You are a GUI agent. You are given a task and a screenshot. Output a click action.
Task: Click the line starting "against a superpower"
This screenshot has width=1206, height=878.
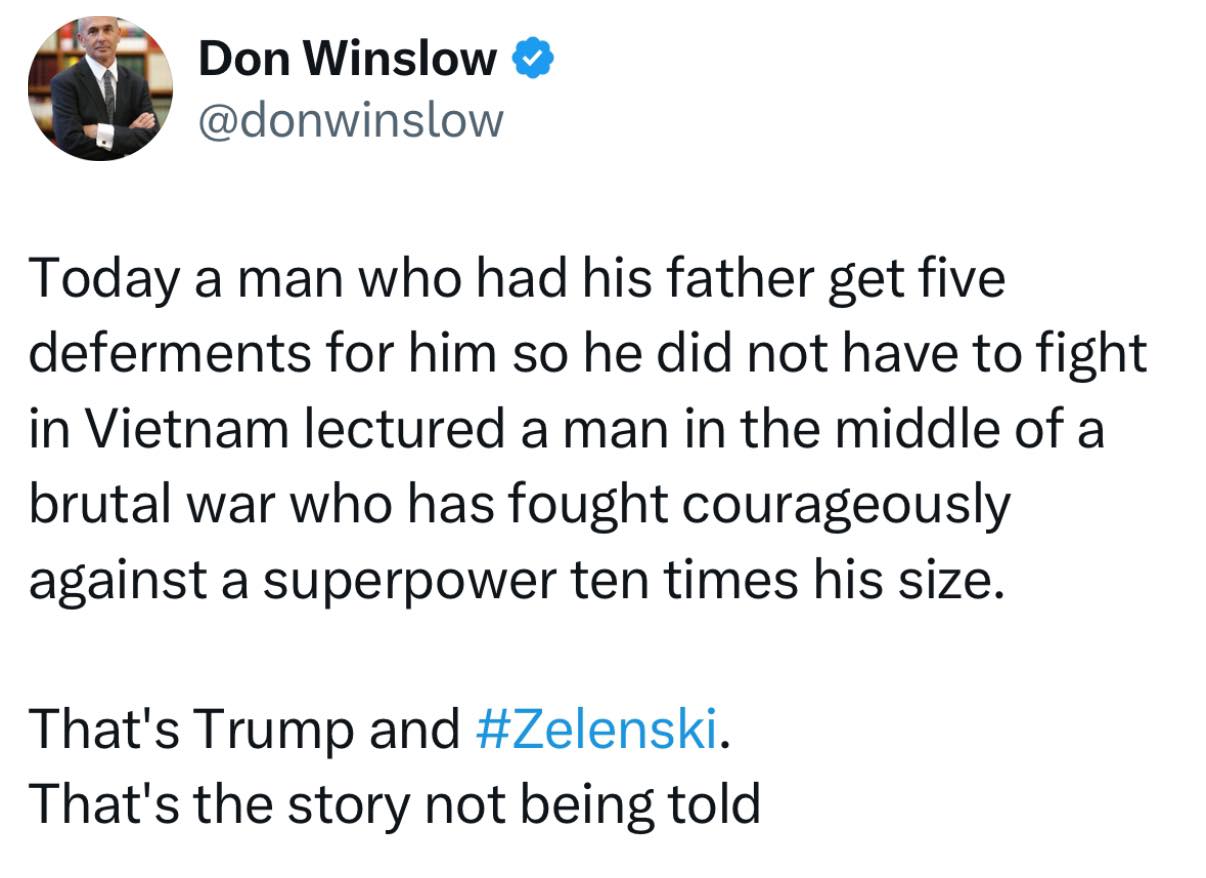tap(514, 580)
